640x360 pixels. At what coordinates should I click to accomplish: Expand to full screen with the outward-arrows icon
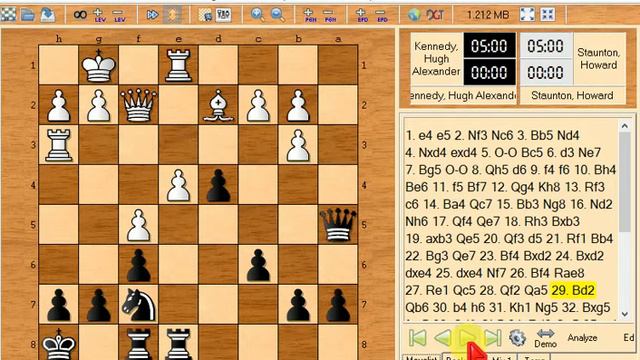[527, 15]
